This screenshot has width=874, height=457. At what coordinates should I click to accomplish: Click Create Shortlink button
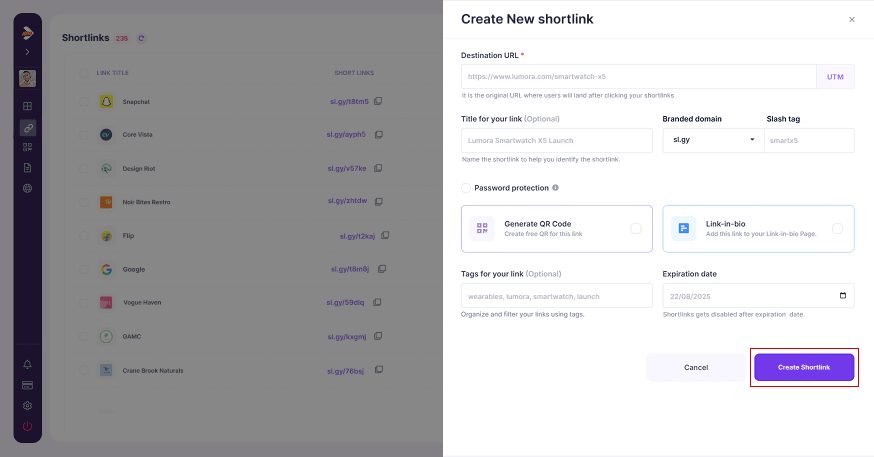804,367
